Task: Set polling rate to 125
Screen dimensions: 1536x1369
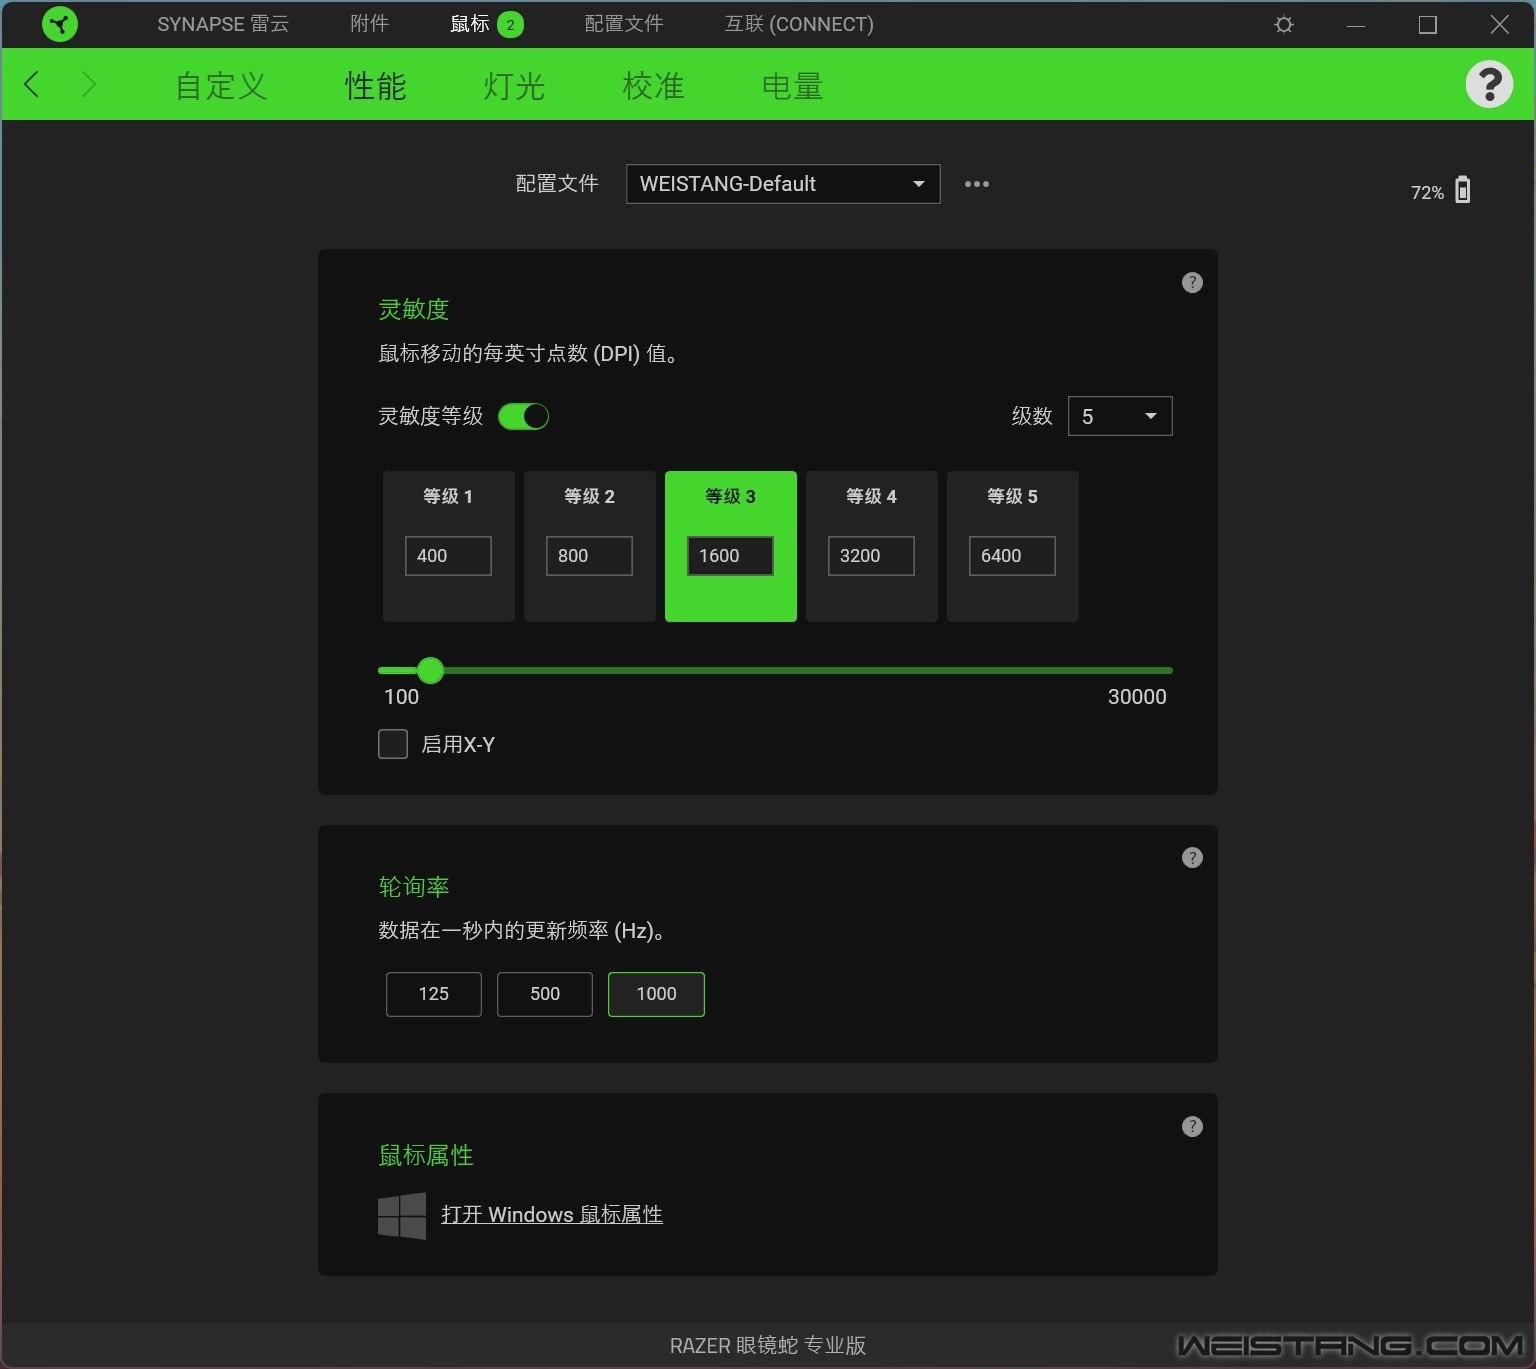Action: click(434, 994)
